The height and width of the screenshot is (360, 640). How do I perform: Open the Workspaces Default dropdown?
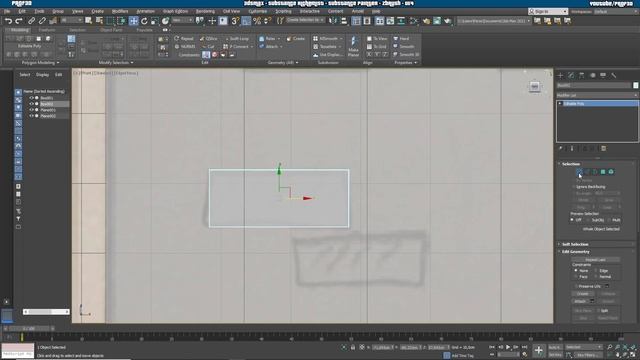[x=616, y=11]
